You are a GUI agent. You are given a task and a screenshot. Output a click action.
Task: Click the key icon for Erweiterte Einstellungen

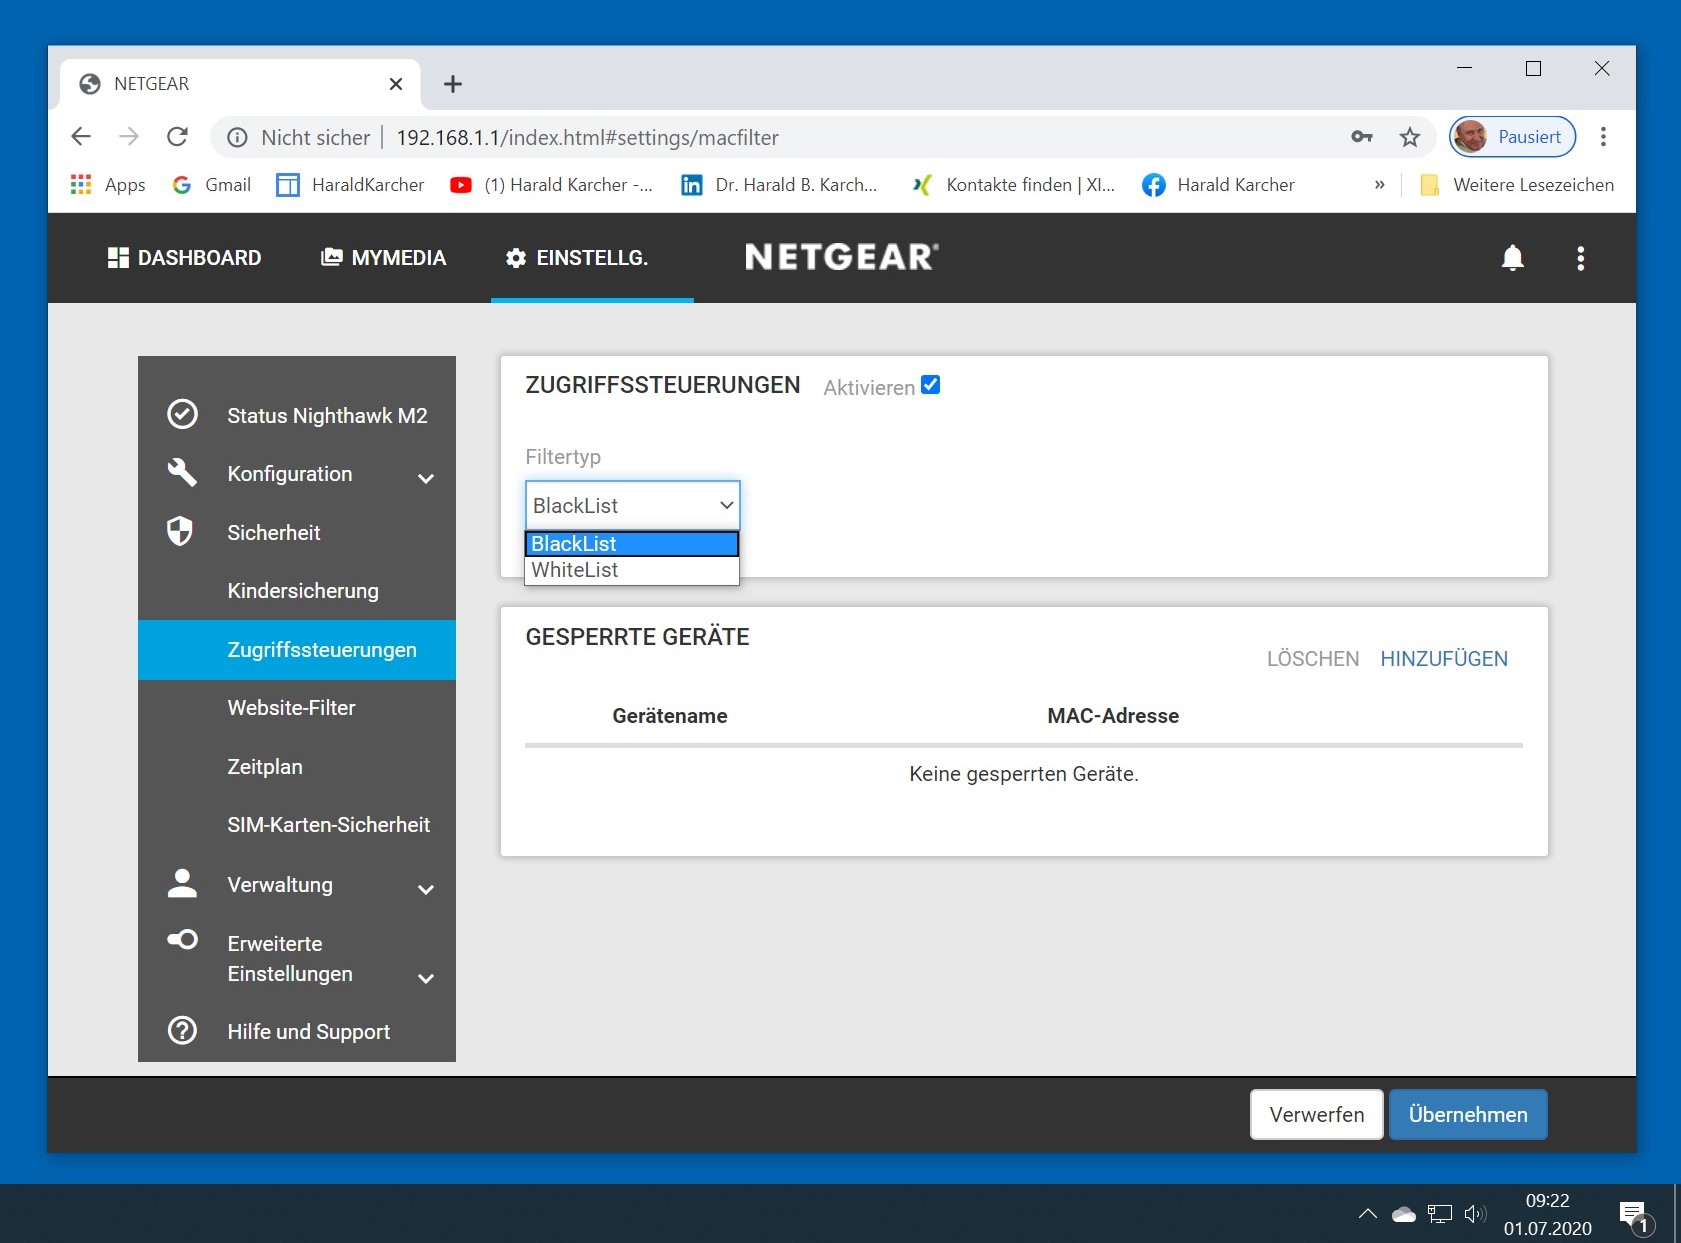[182, 941]
